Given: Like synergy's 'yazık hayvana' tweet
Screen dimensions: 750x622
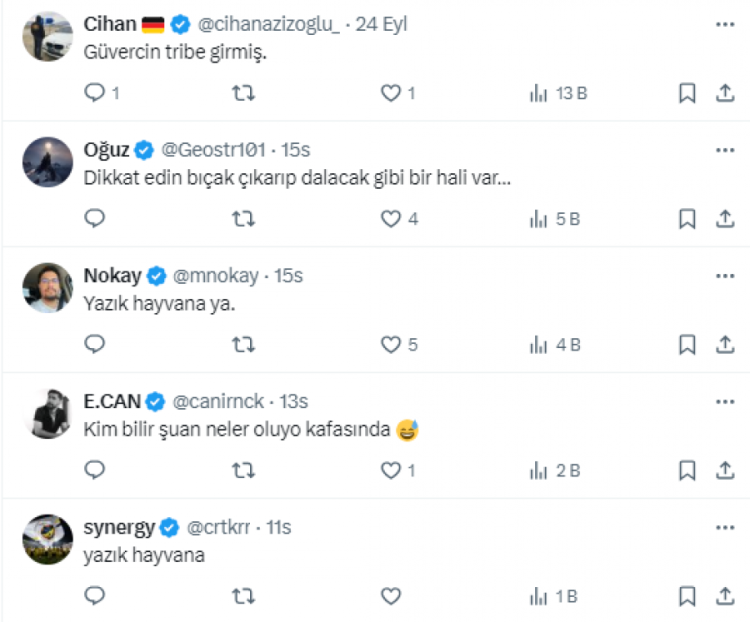Looking at the screenshot, I should pyautogui.click(x=391, y=596).
